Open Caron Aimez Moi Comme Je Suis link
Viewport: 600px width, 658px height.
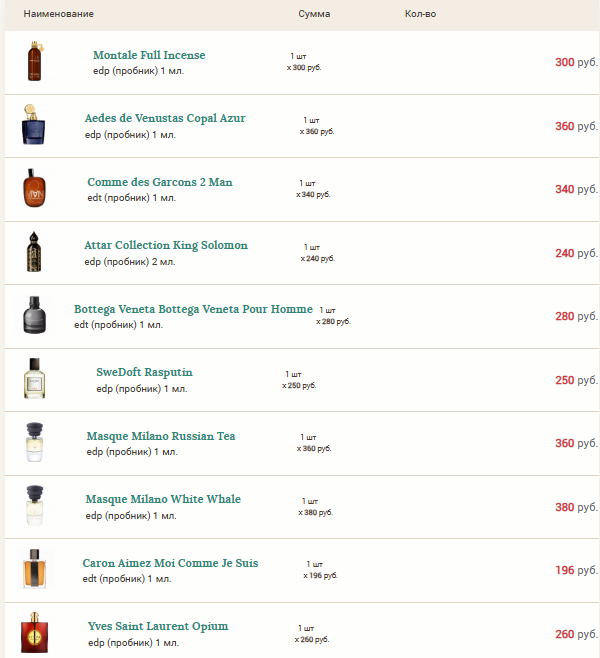tap(170, 563)
